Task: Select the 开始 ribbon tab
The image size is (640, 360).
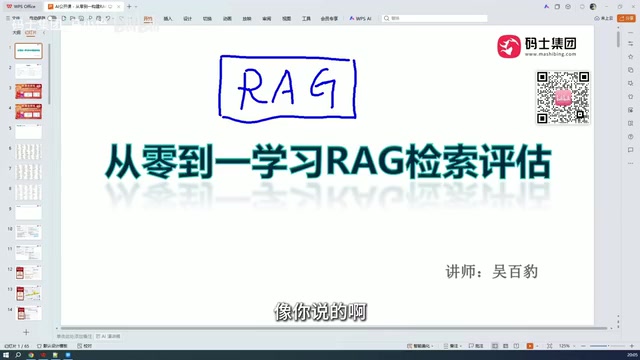Action: [x=148, y=18]
